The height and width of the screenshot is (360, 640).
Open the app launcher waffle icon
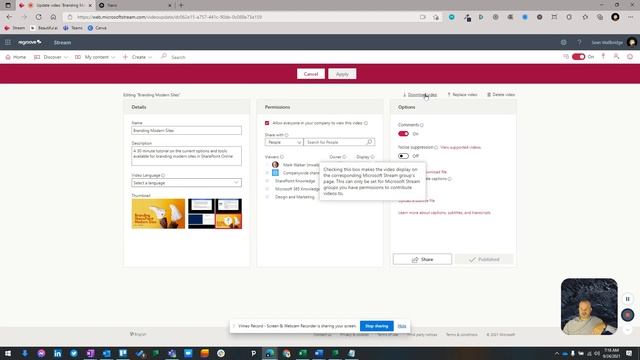[8, 42]
